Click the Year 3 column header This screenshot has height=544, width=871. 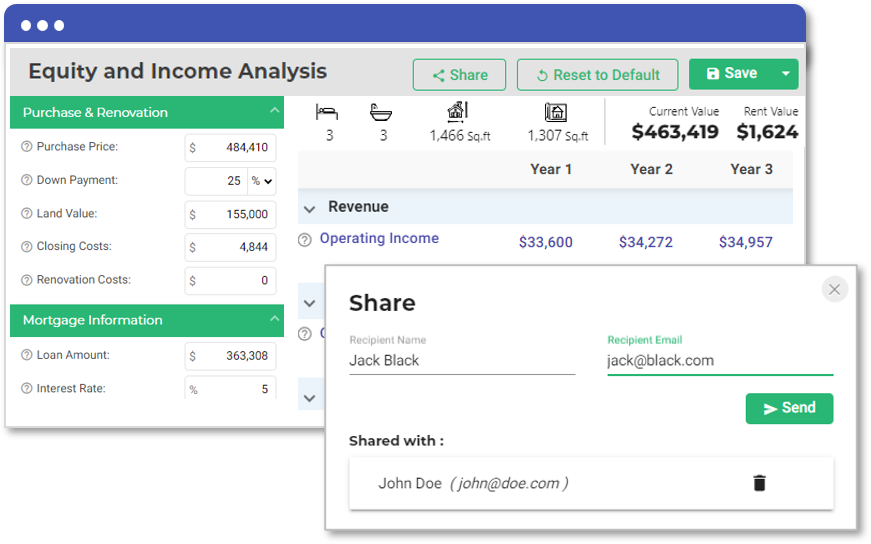pos(751,169)
